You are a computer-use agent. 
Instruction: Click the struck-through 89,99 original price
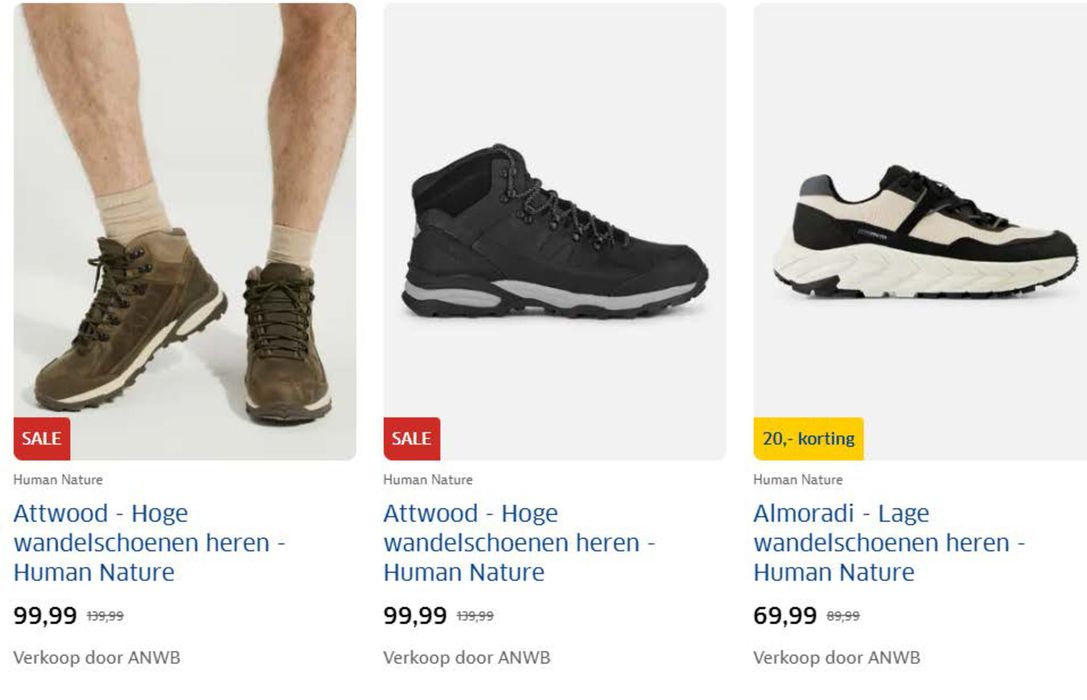tap(843, 616)
